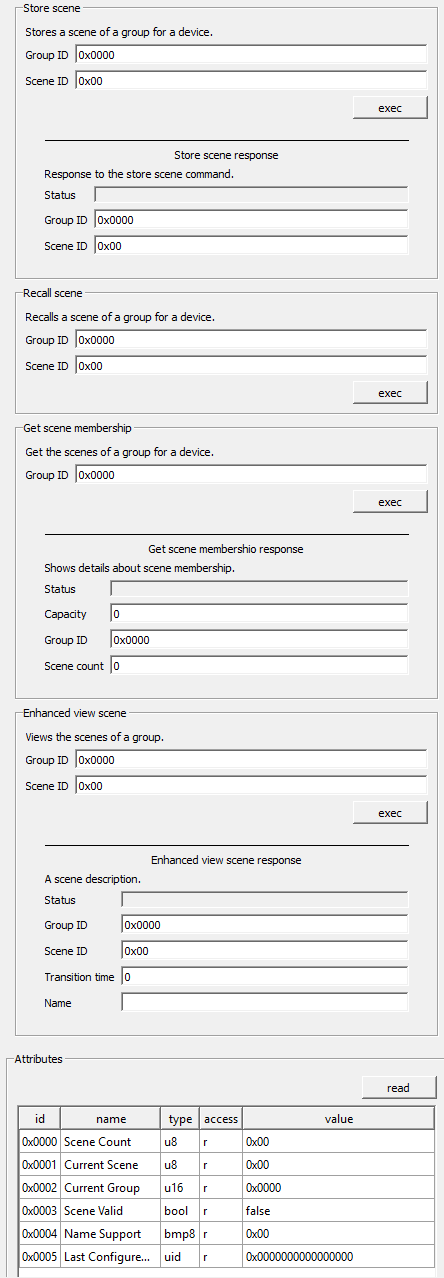444x1278 pixels.
Task: Click the Transition time field
Action: pyautogui.click(x=265, y=976)
